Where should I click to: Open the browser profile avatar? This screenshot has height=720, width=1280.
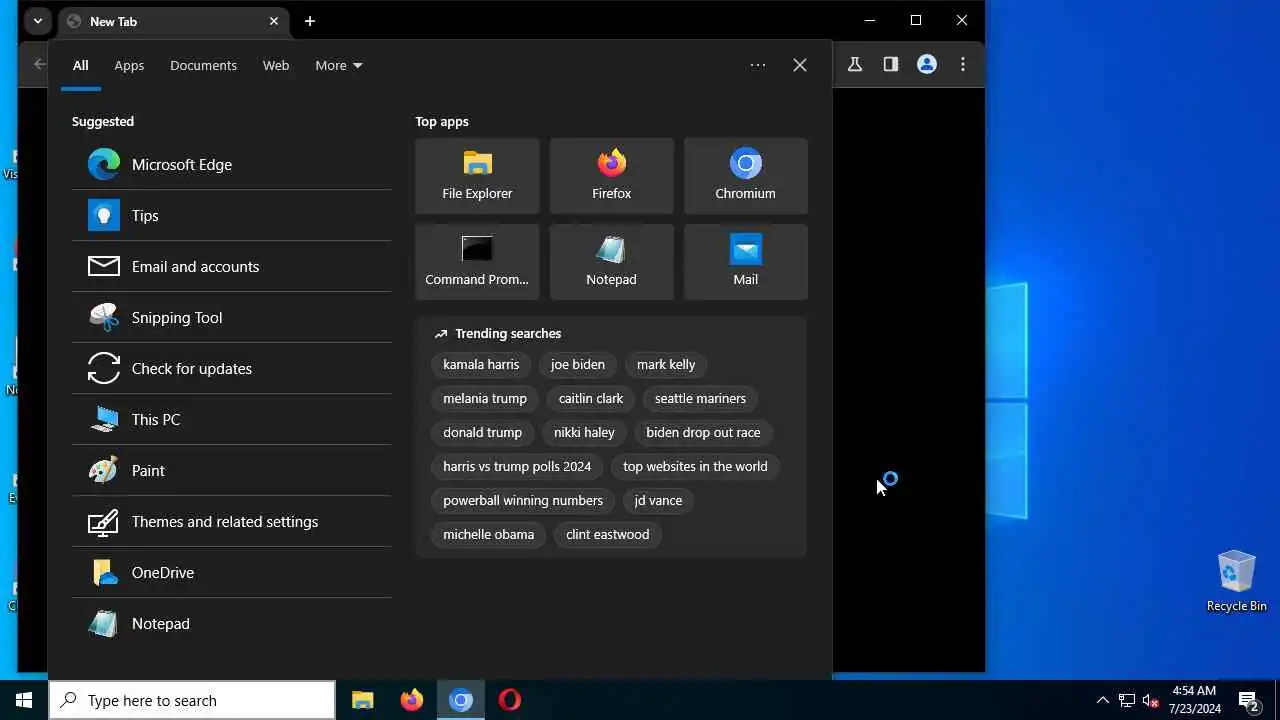pyautogui.click(x=927, y=64)
